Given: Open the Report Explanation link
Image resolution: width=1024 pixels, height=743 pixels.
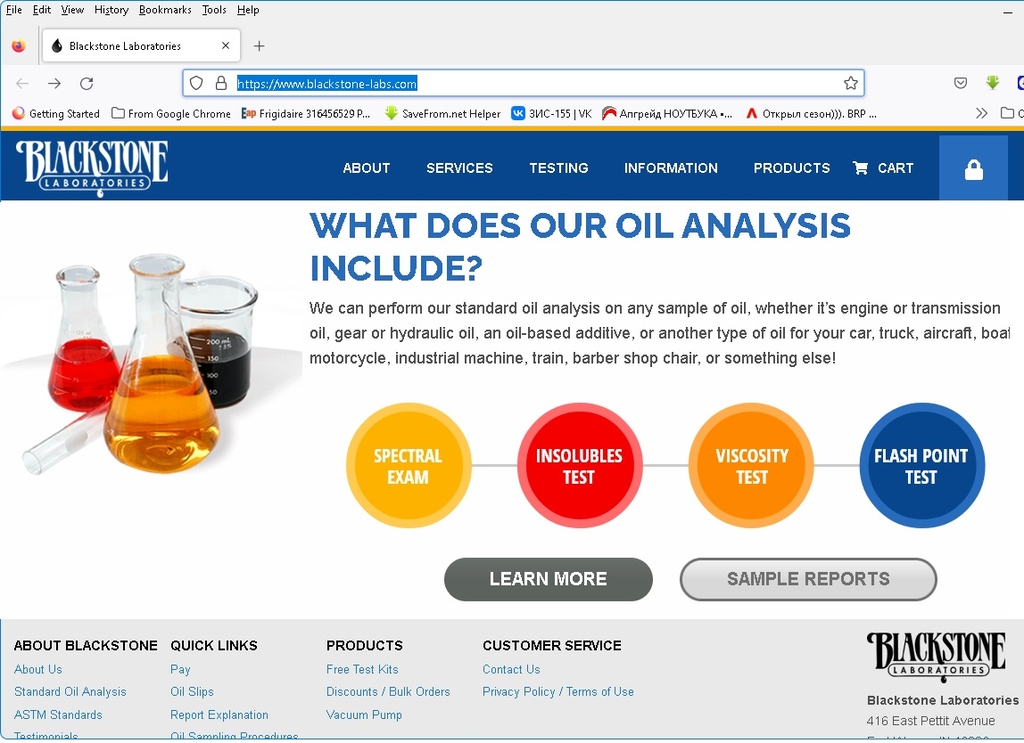Looking at the screenshot, I should 219,715.
